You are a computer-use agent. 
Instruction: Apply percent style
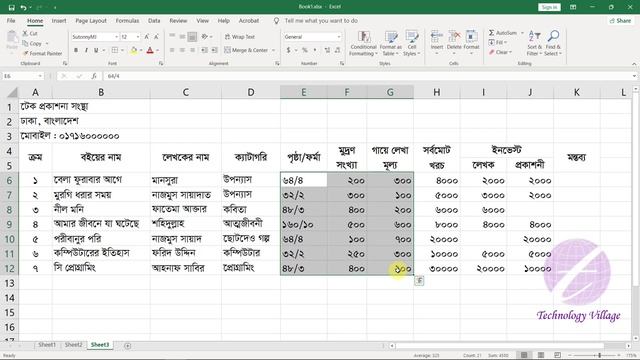304,50
